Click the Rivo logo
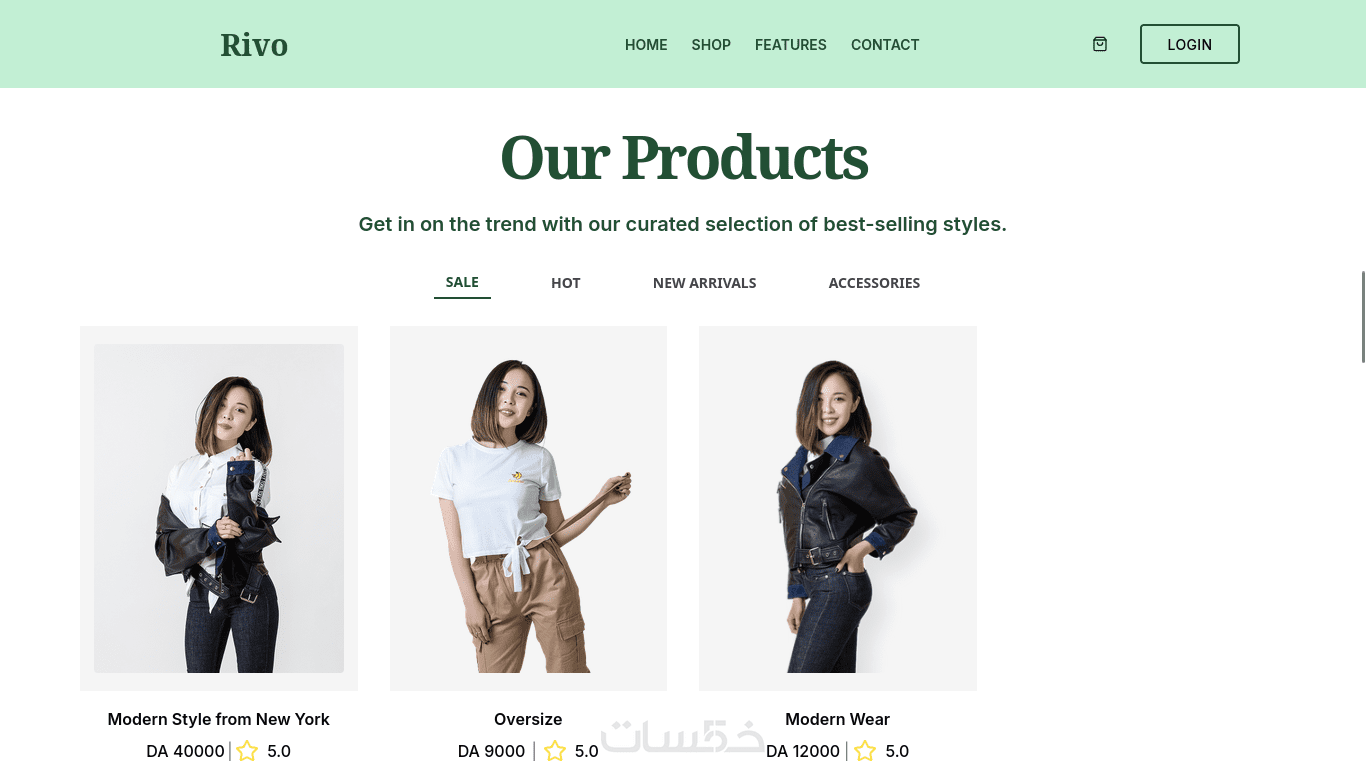 [254, 45]
